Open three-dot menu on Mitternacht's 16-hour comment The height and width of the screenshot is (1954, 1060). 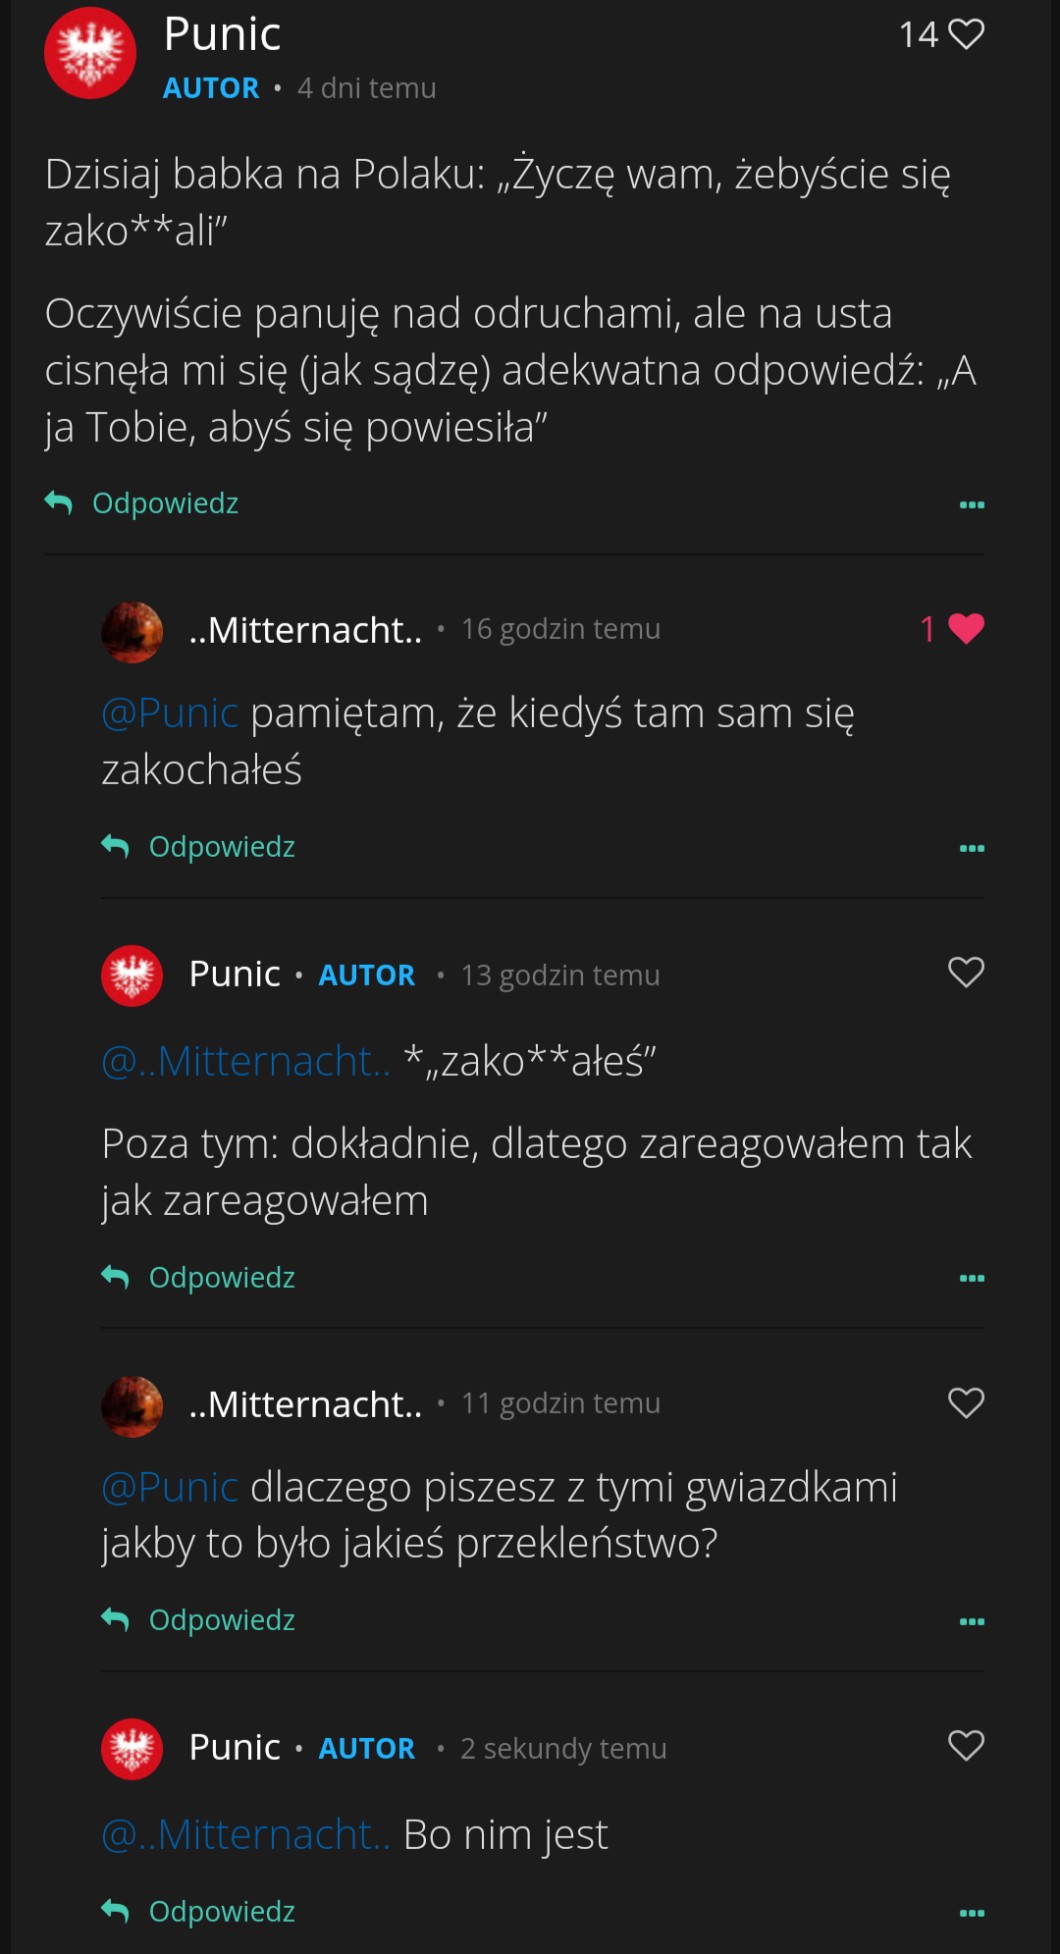(x=972, y=849)
